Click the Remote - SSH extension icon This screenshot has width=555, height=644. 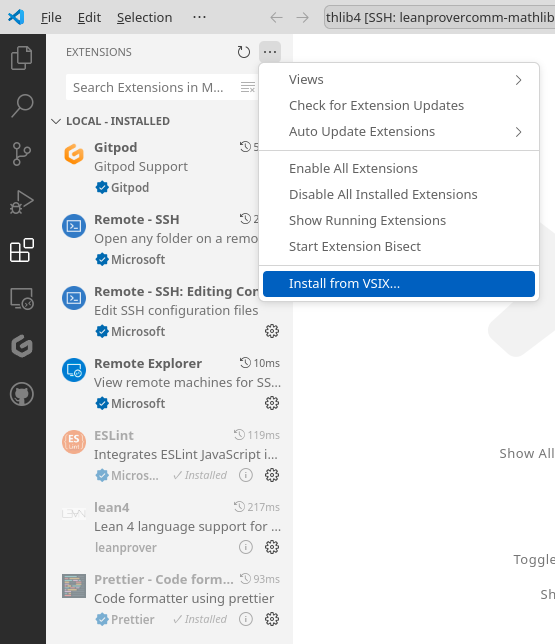coord(74,226)
